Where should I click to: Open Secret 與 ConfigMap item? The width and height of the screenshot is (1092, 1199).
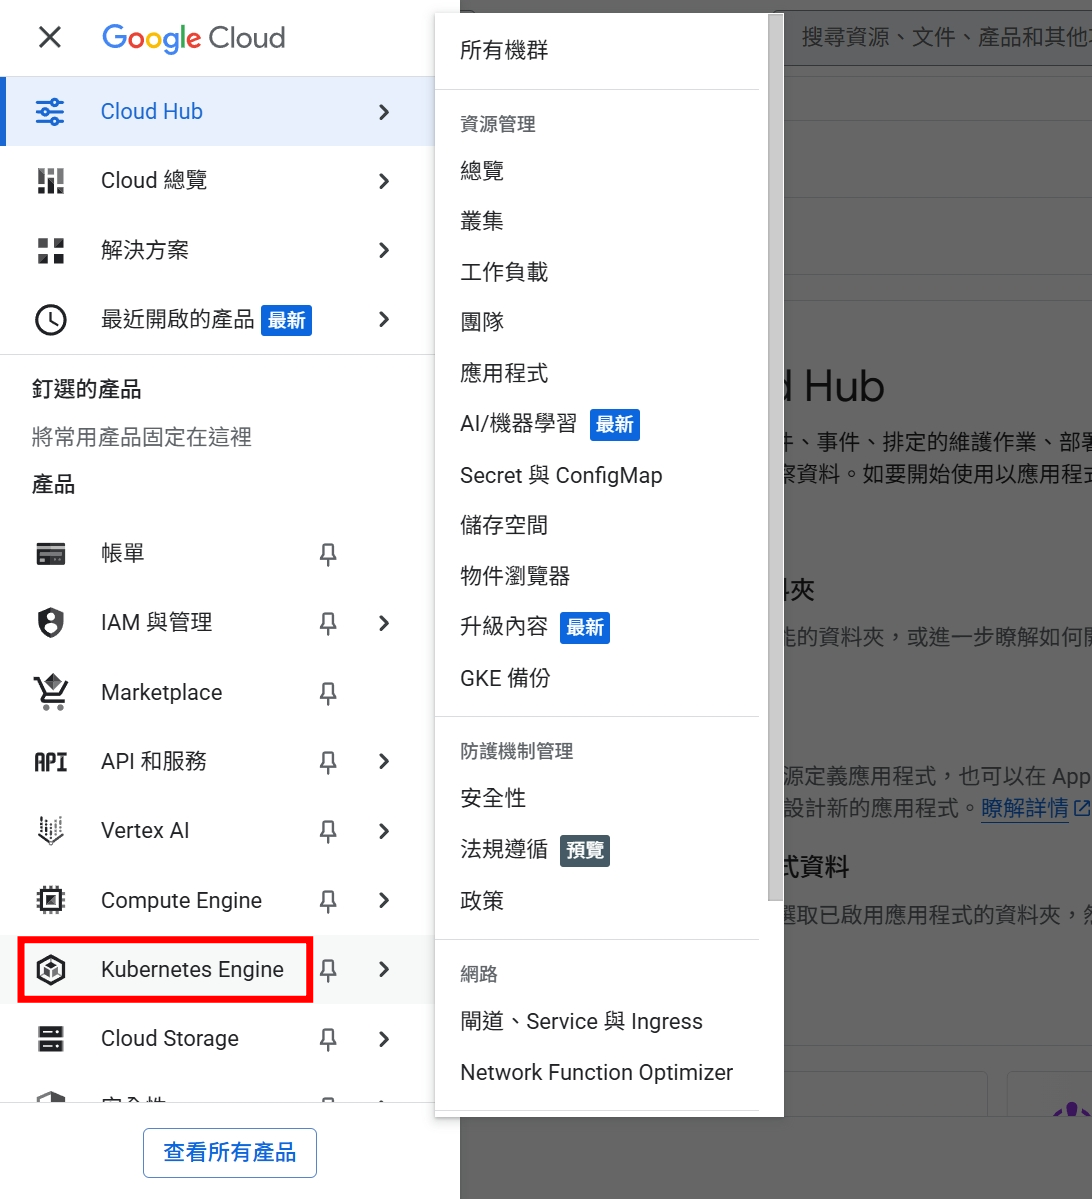pos(561,475)
